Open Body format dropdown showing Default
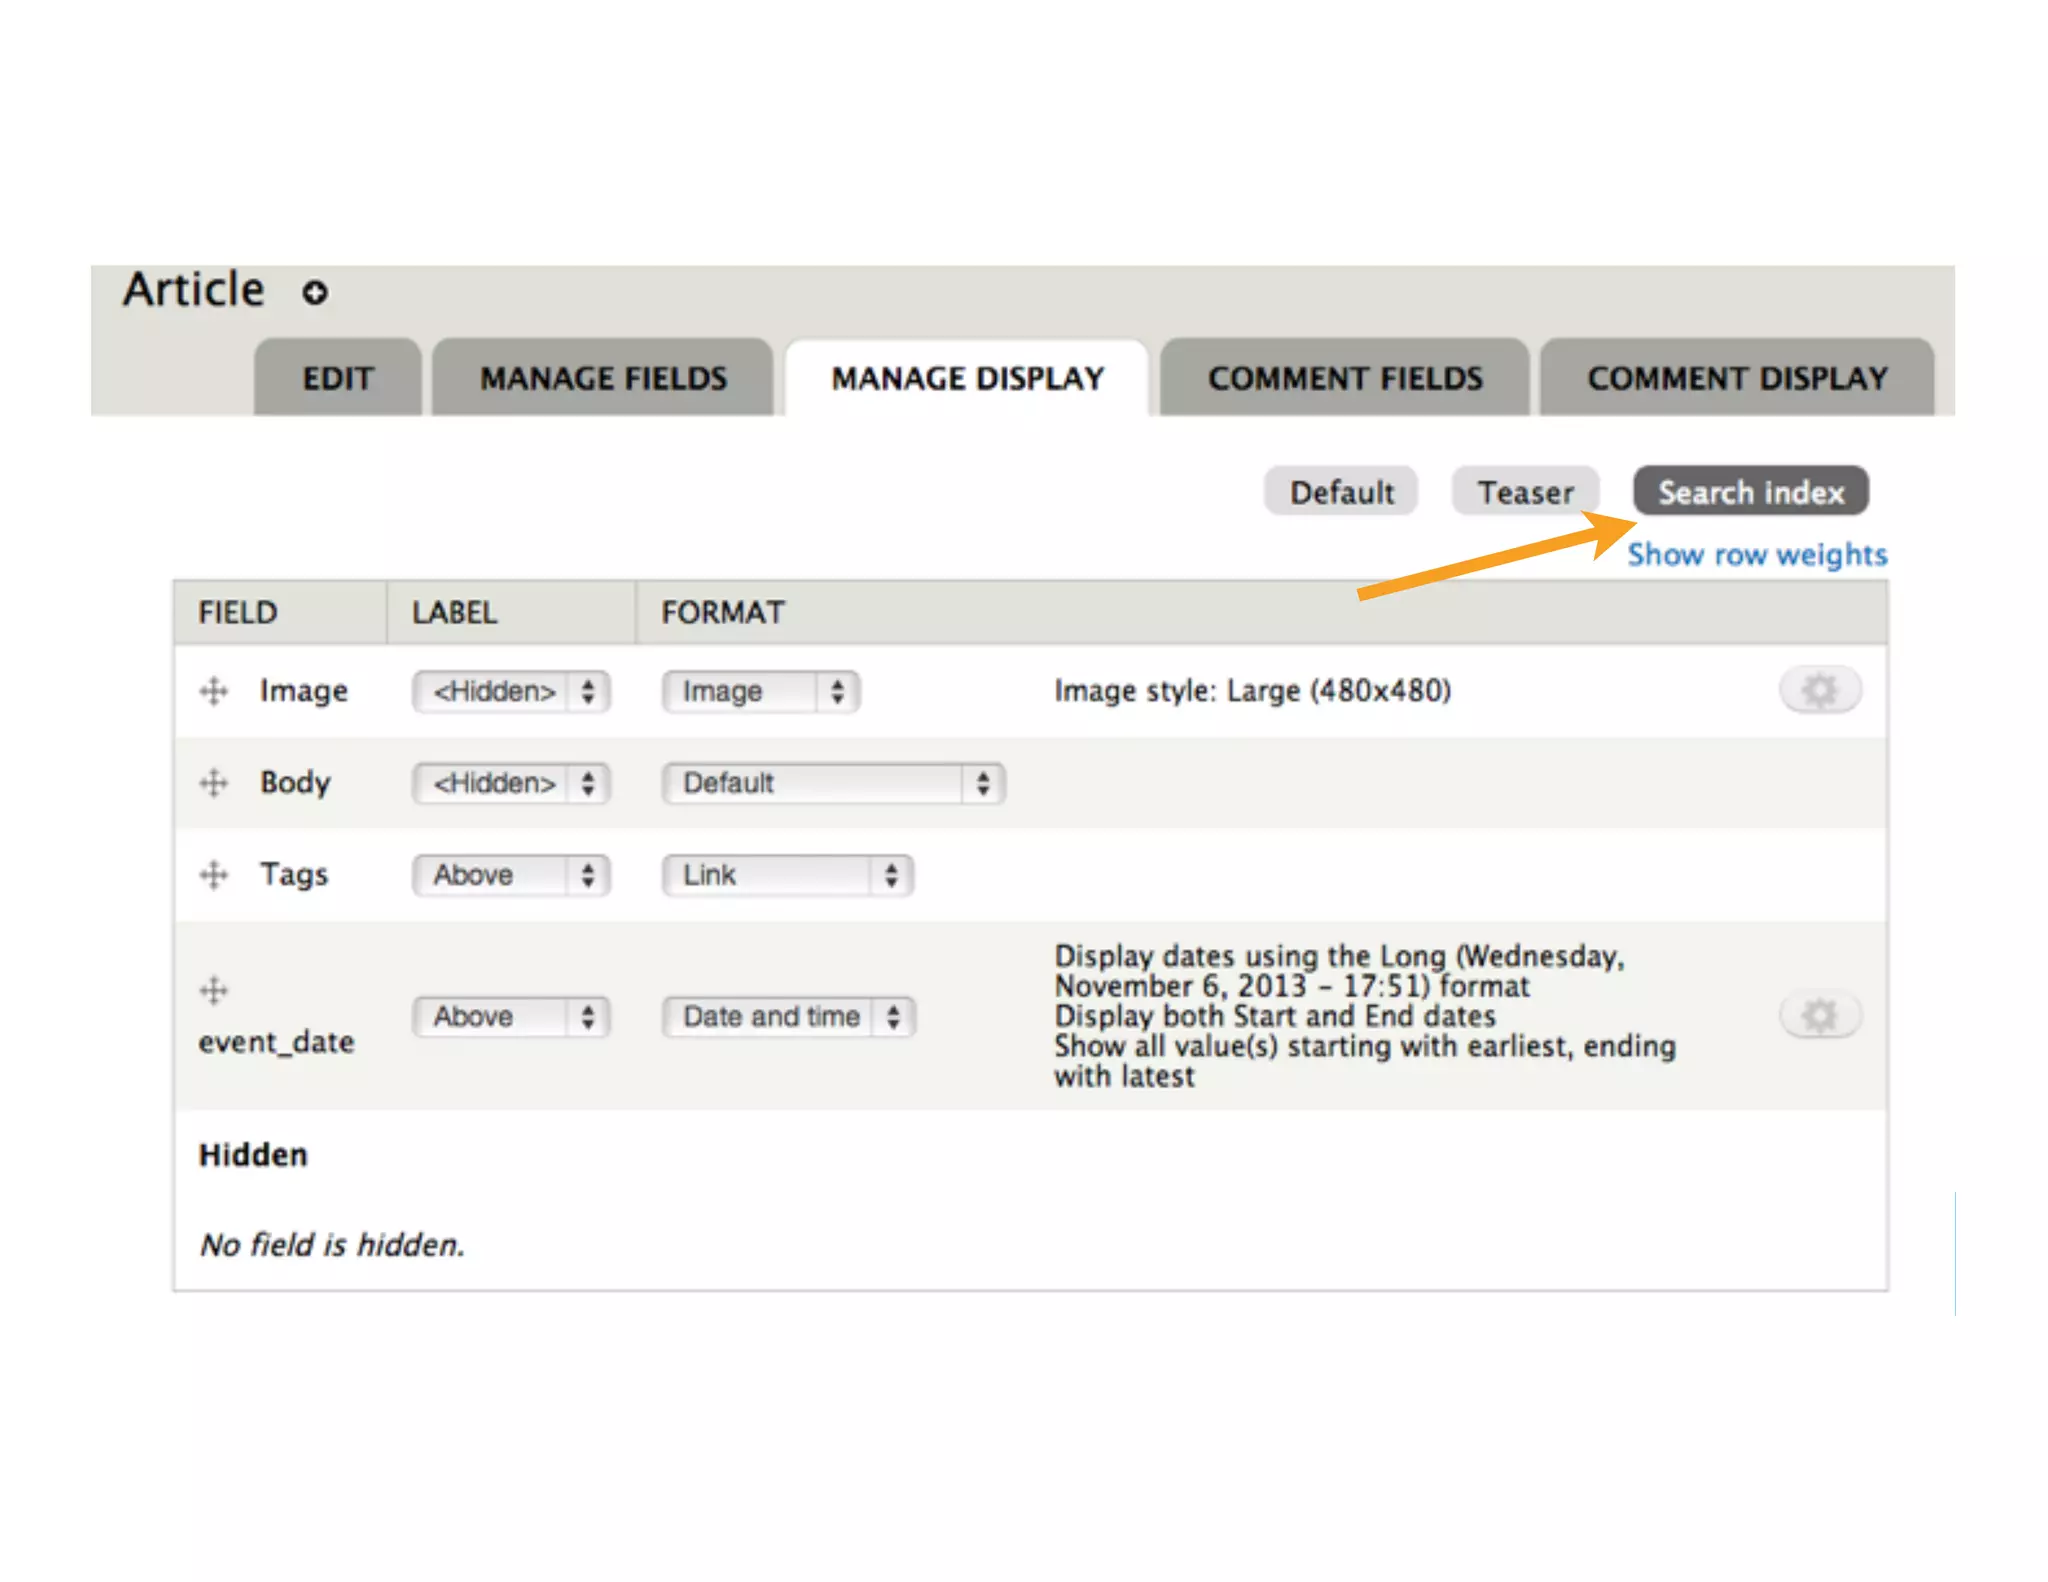2048x1582 pixels. [833, 783]
